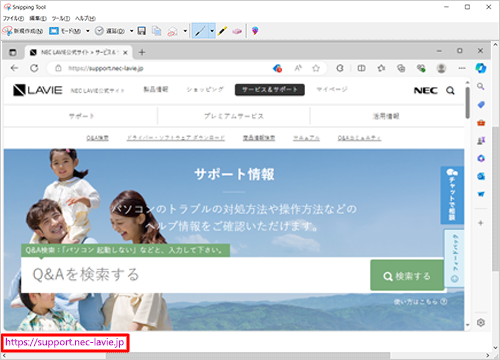Select the サポート tab

click(x=81, y=116)
